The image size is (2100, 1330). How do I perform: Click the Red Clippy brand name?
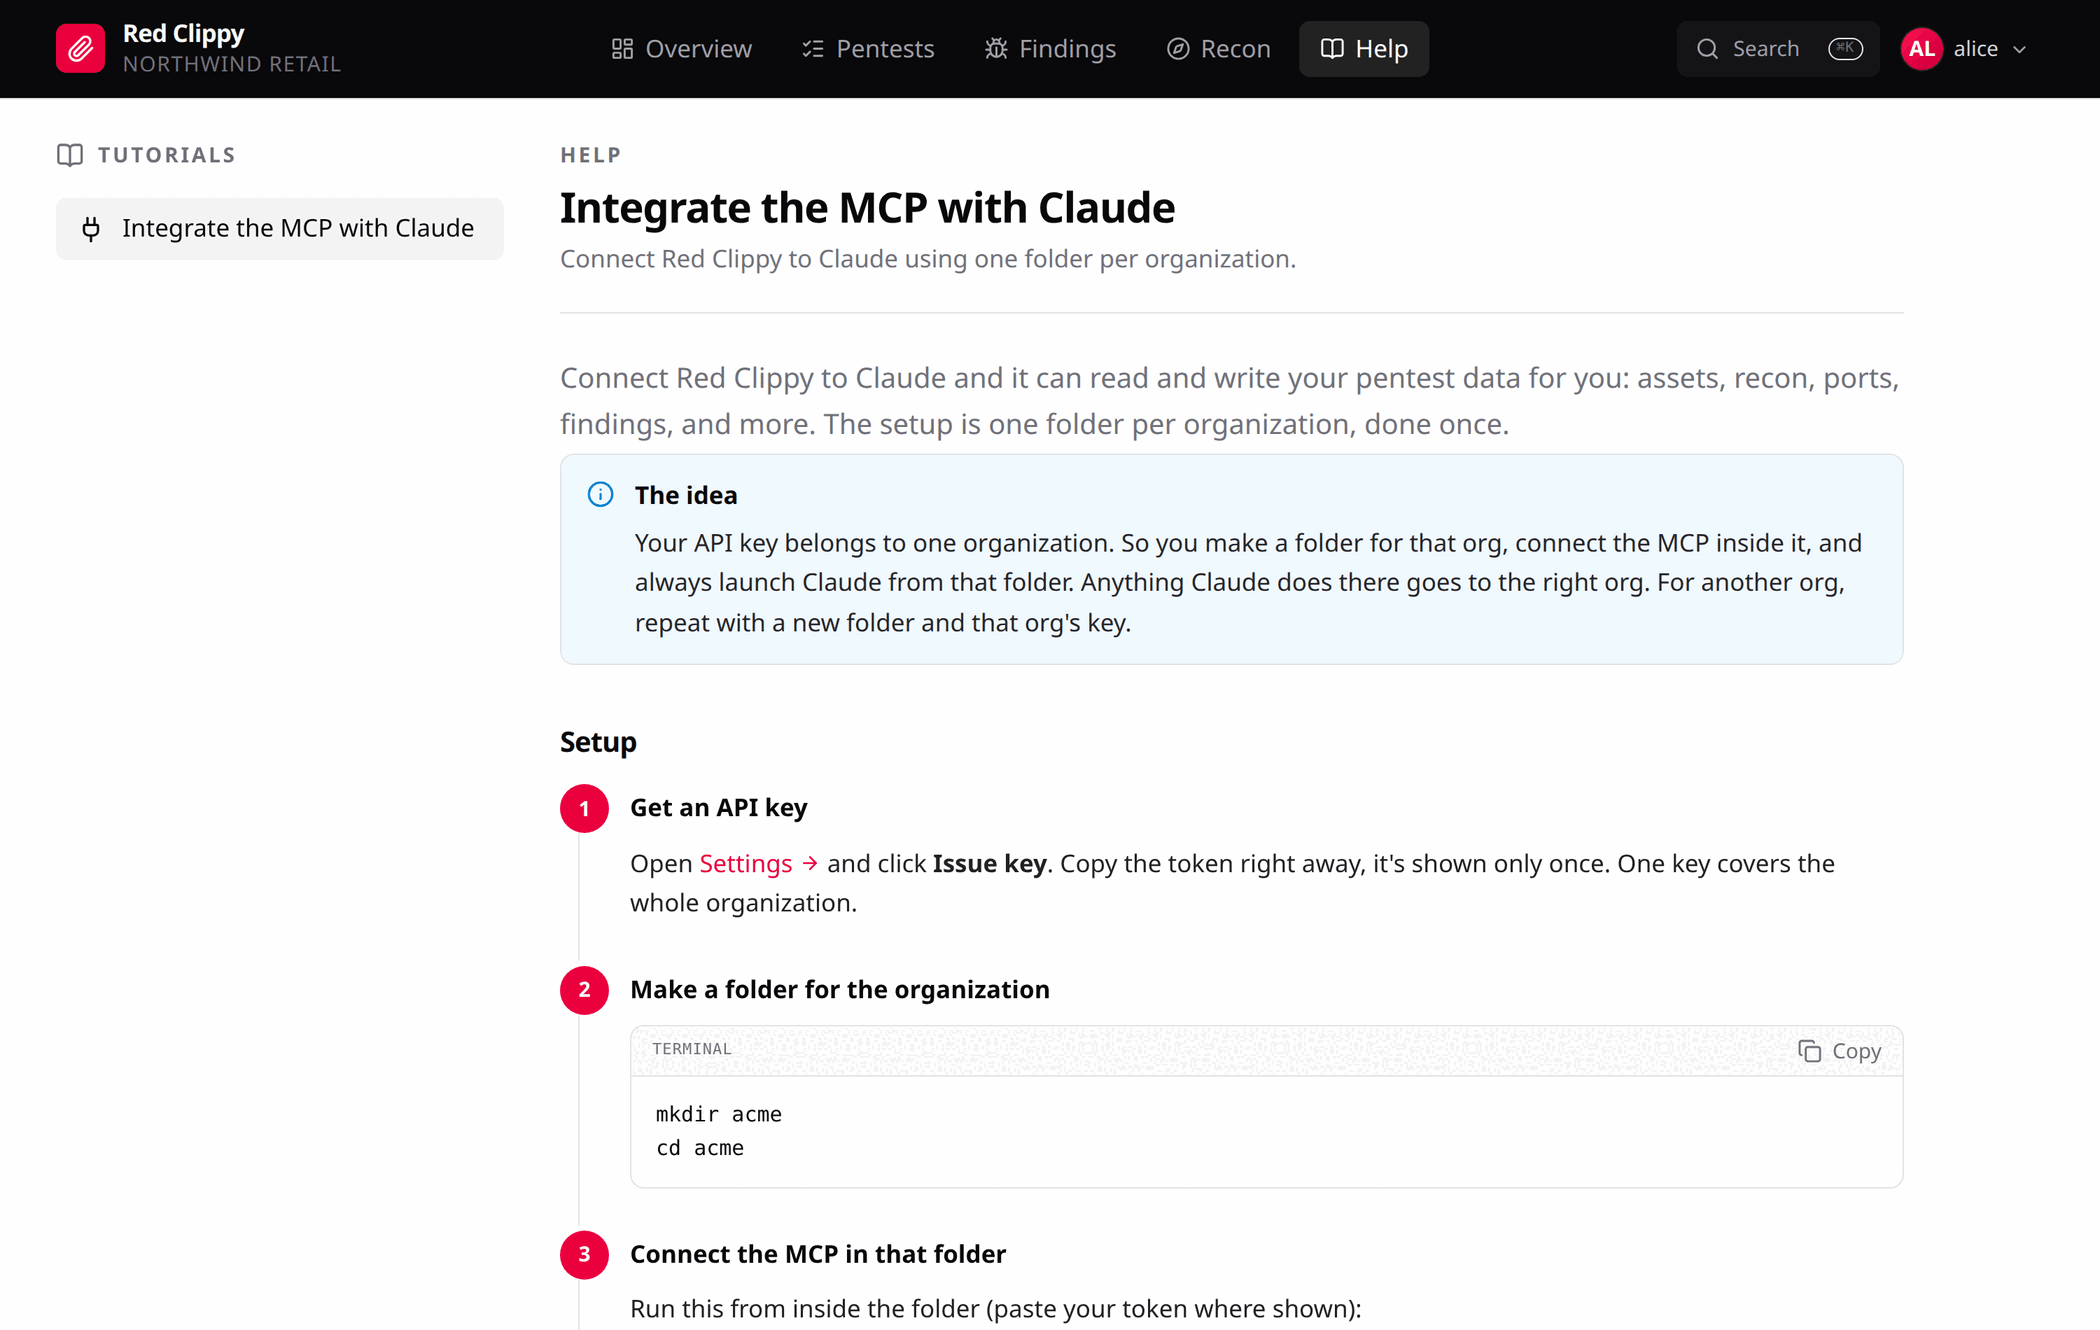tap(183, 34)
